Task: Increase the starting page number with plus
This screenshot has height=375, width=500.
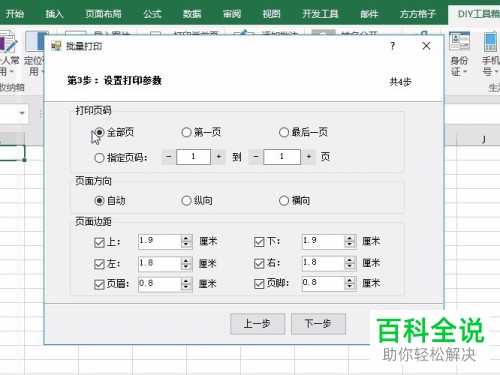Action: click(219, 157)
